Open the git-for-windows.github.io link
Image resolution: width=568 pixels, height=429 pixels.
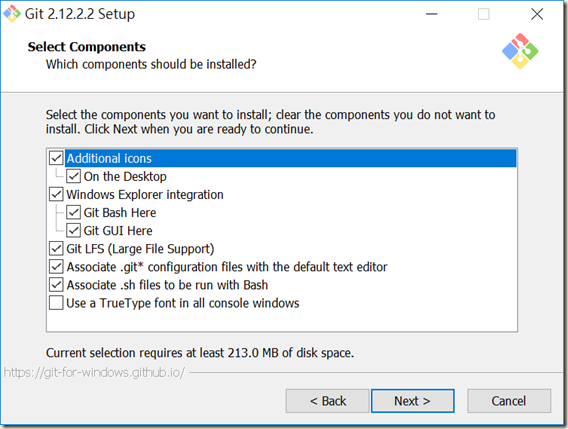(x=94, y=372)
